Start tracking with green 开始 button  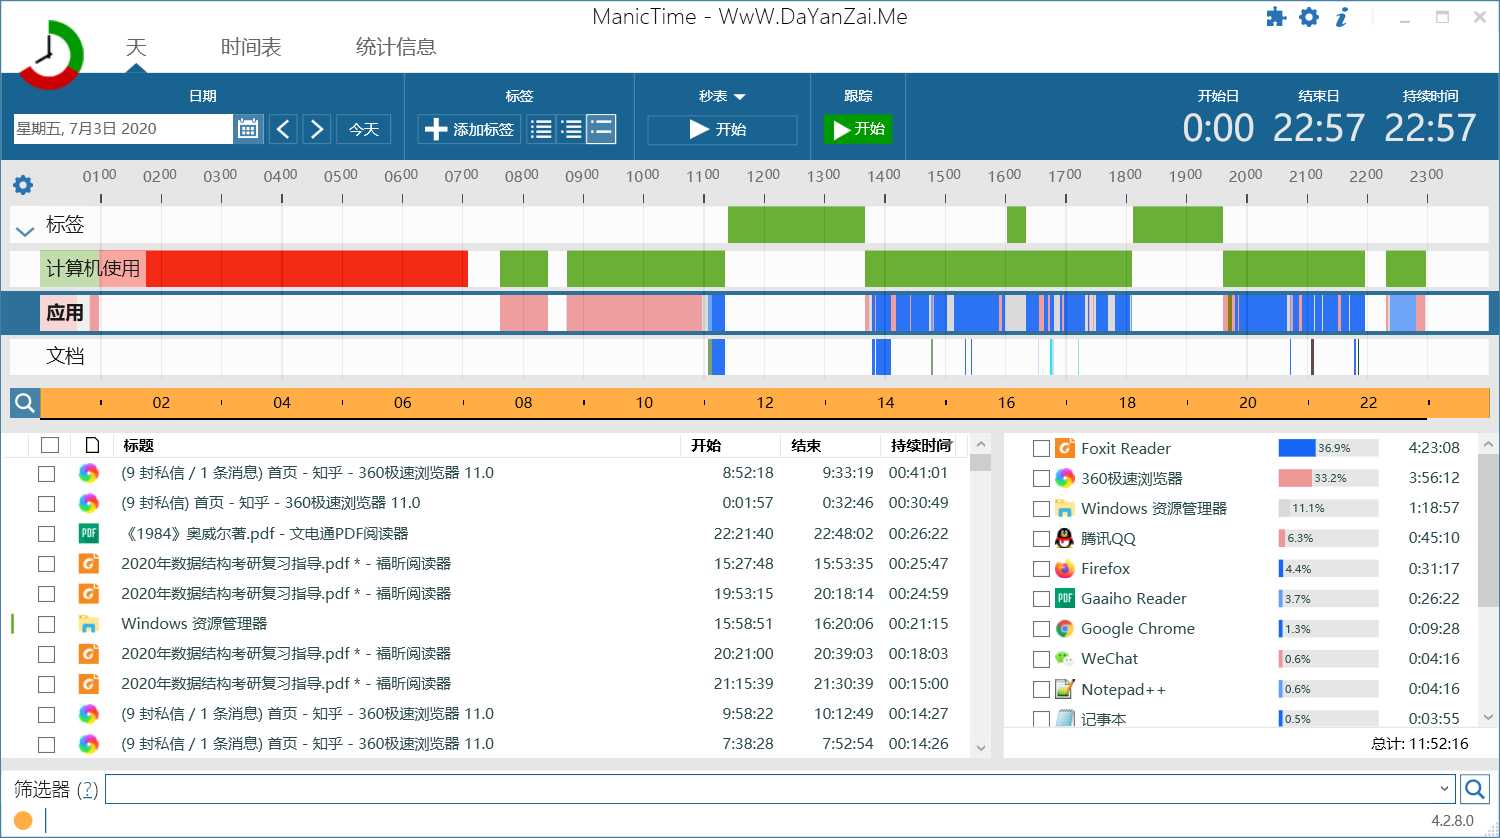(x=858, y=129)
